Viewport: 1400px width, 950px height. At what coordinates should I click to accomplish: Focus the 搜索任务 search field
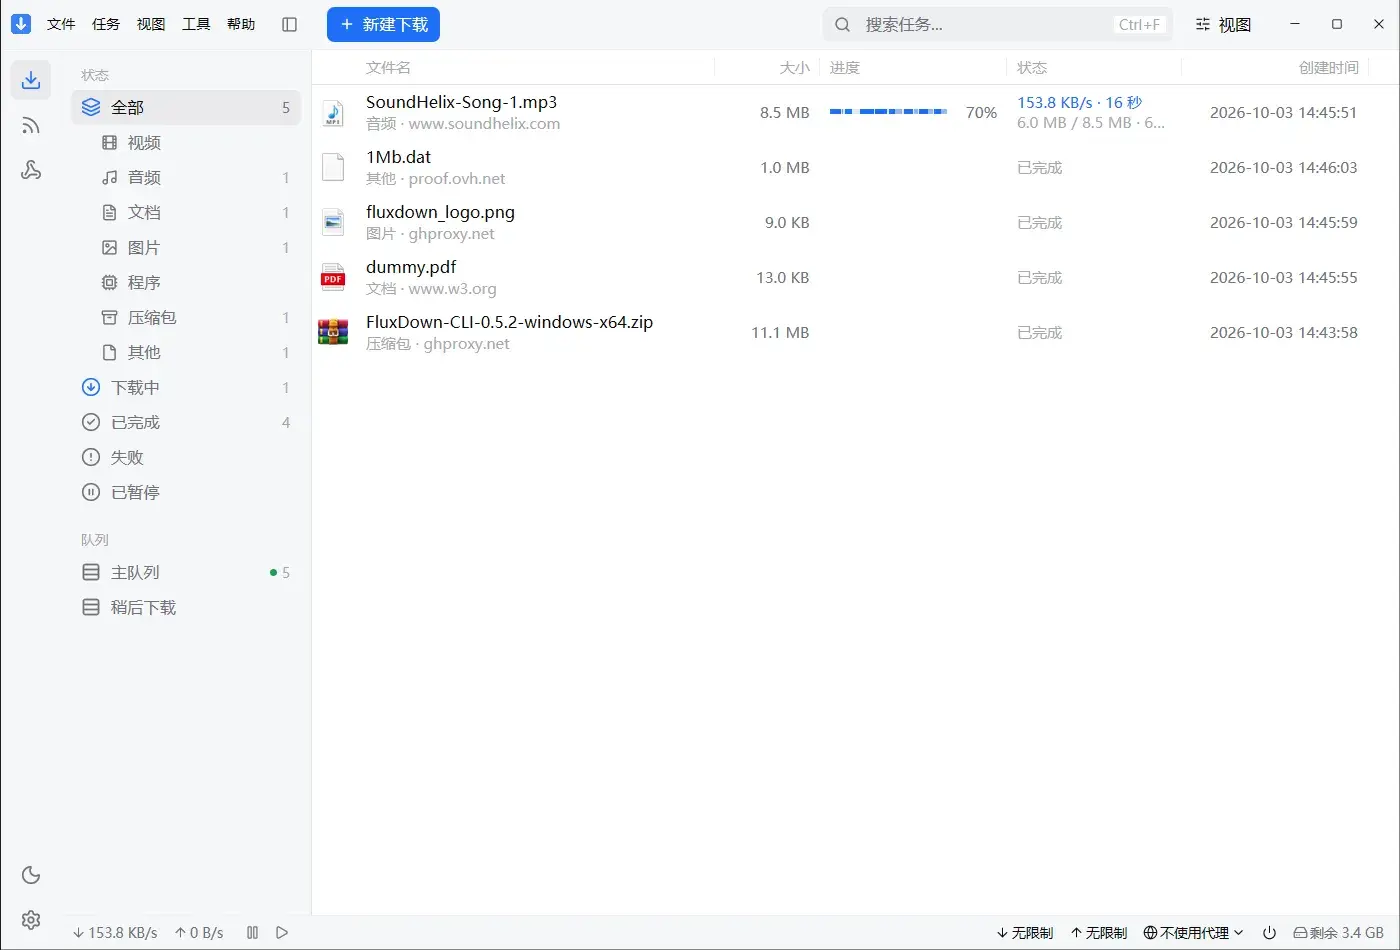click(x=997, y=24)
